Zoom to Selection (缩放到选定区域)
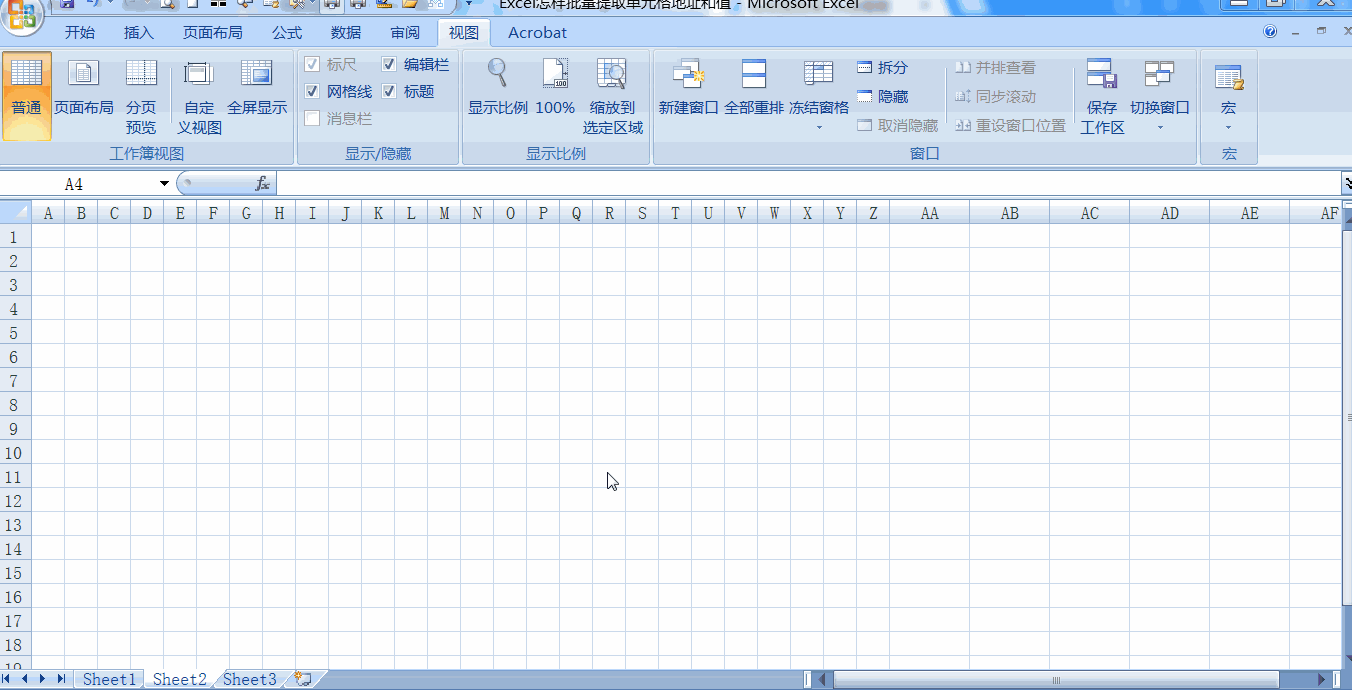Image resolution: width=1352 pixels, height=690 pixels. coord(613,96)
